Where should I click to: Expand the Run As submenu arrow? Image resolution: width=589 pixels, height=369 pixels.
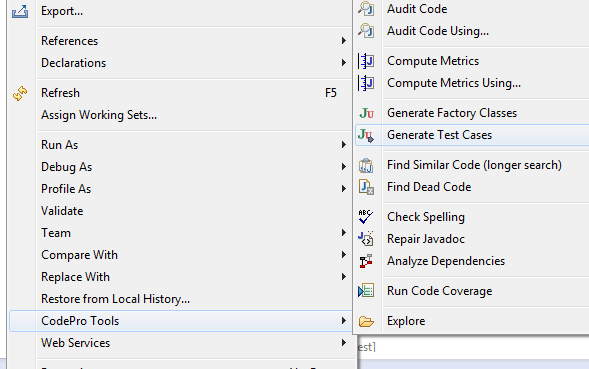click(x=343, y=145)
